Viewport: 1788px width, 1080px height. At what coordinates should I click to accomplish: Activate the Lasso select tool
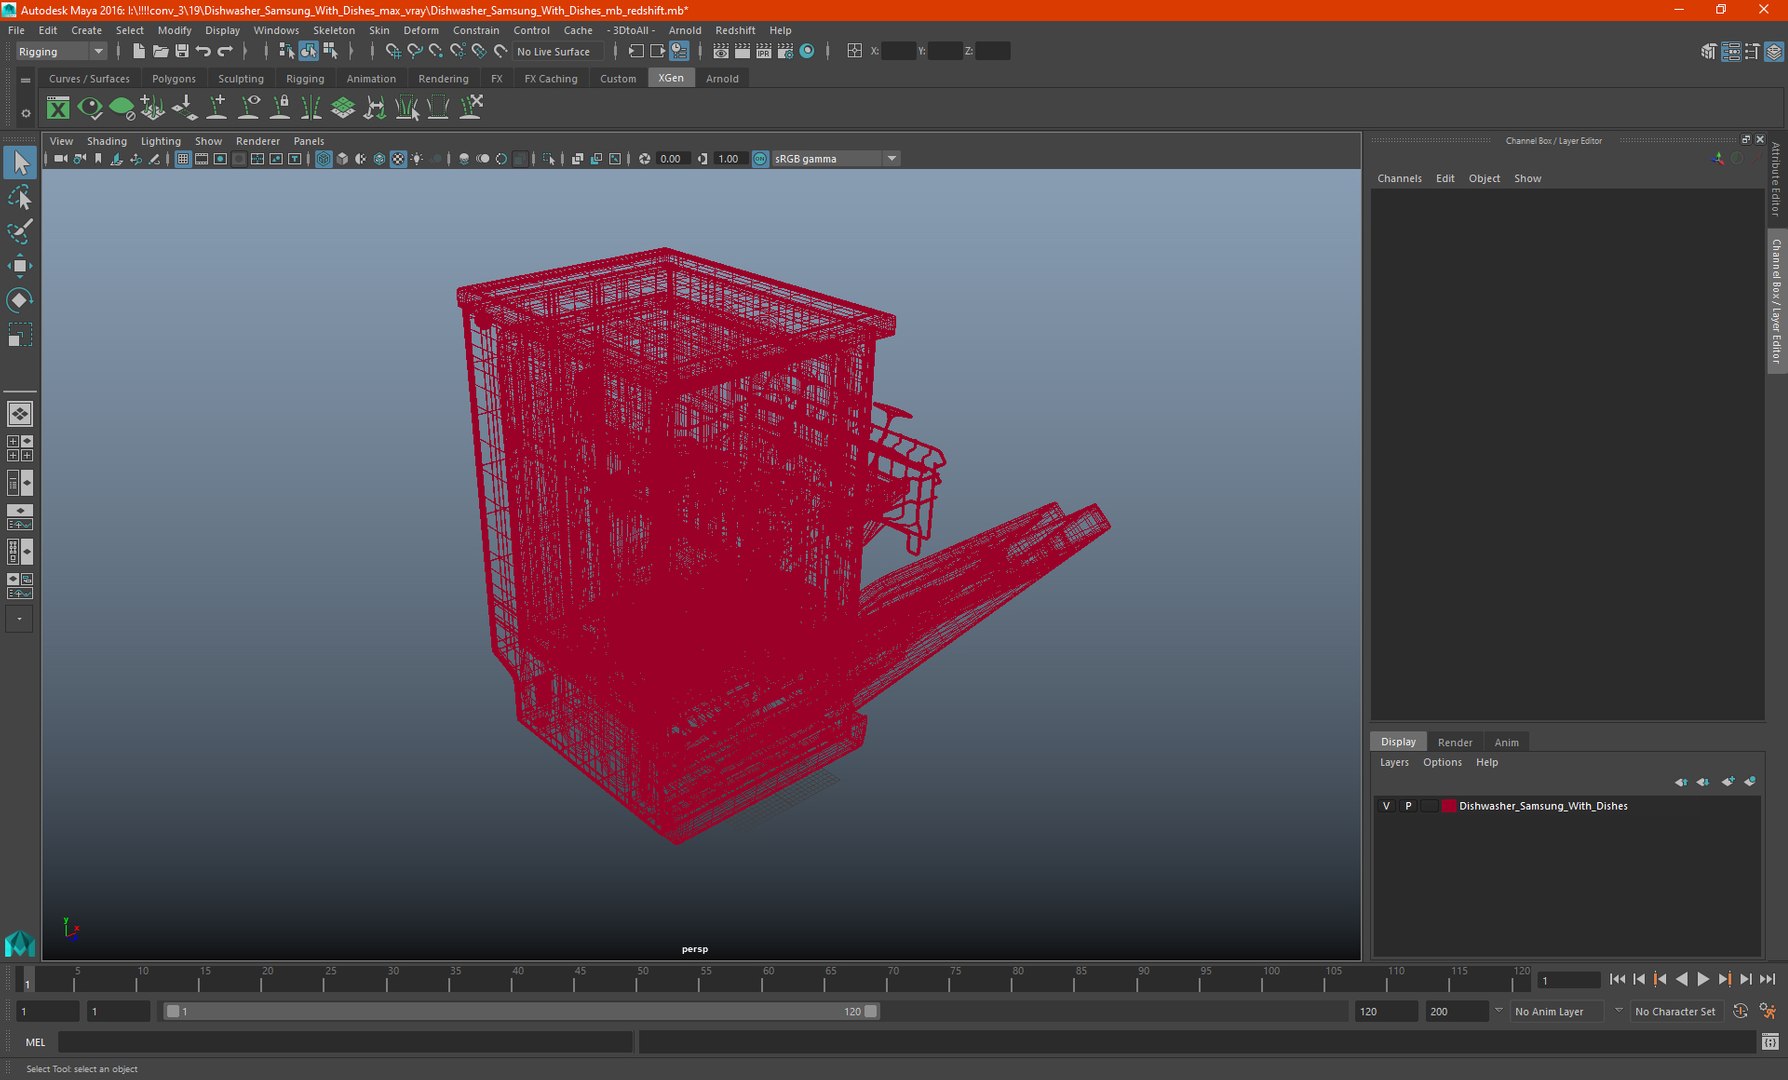(x=19, y=197)
